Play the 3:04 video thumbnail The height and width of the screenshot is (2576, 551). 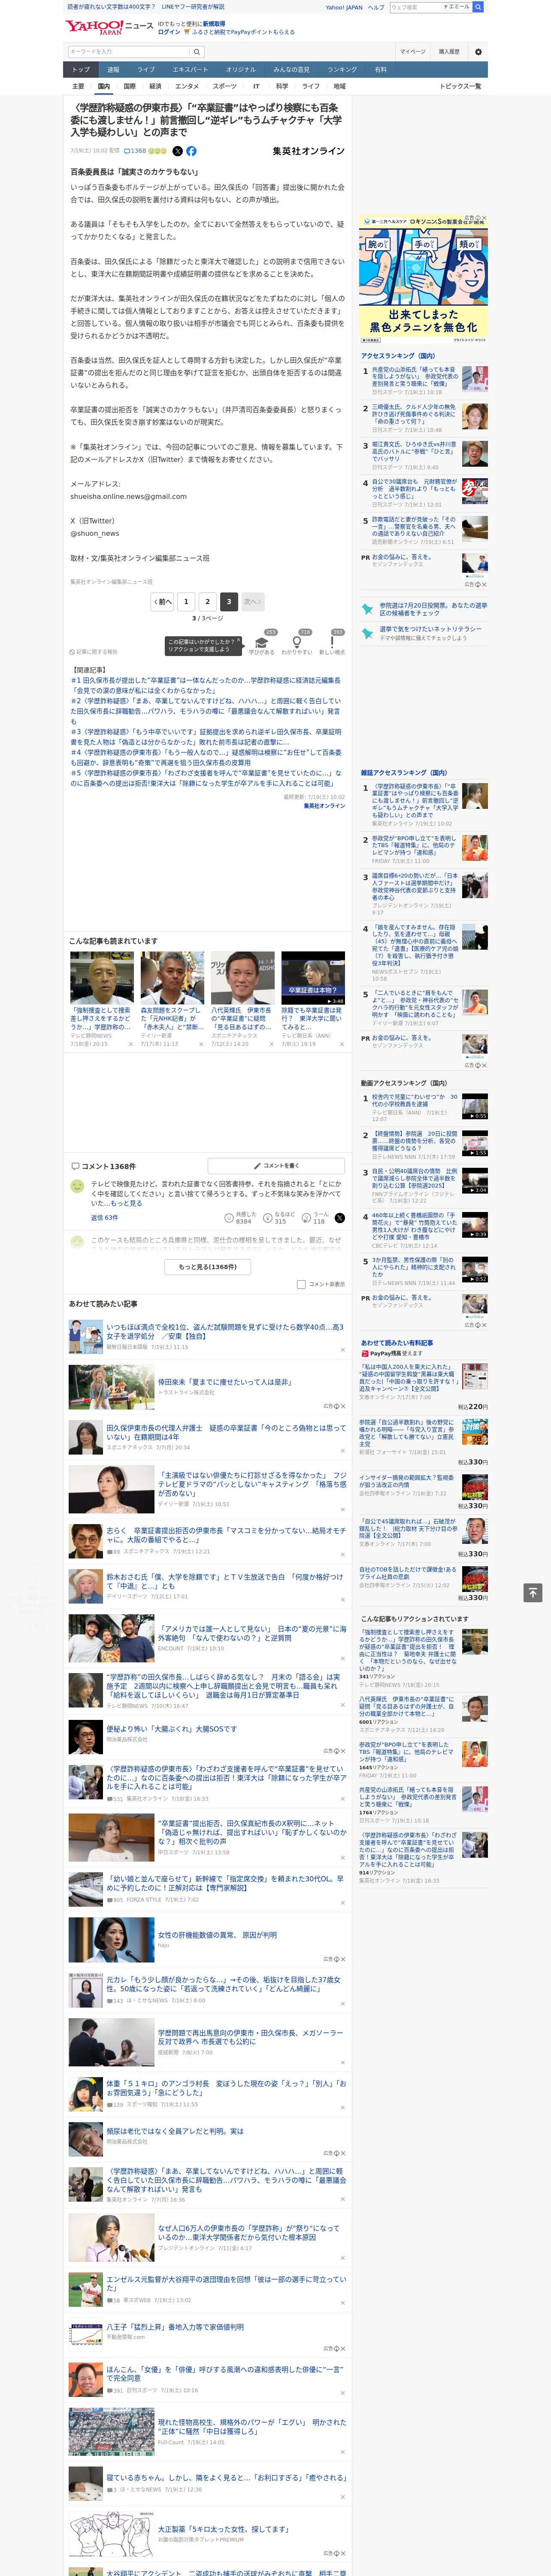475,1181
